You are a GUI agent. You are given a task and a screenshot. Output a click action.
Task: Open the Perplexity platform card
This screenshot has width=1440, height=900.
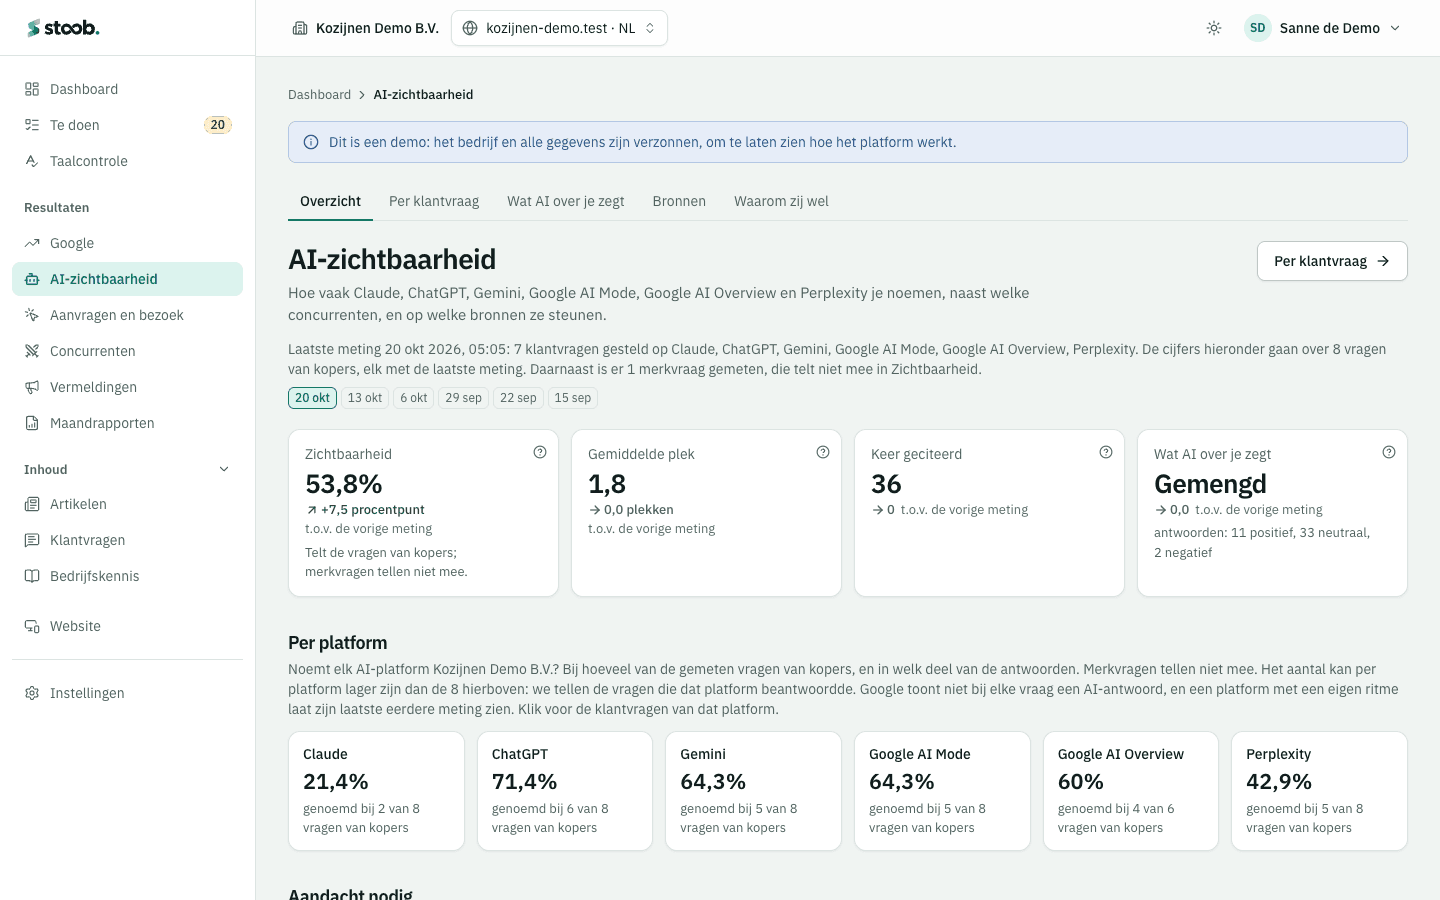[1319, 791]
